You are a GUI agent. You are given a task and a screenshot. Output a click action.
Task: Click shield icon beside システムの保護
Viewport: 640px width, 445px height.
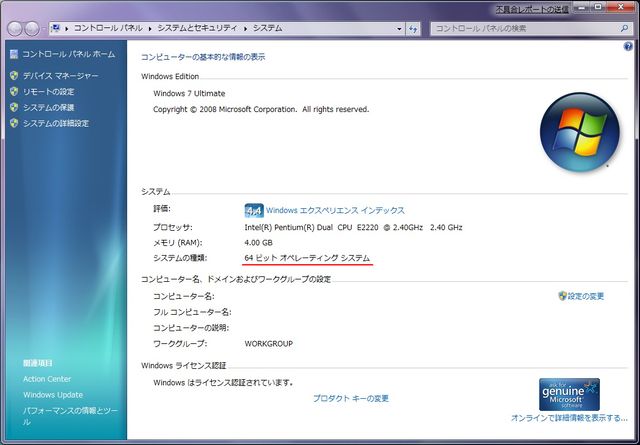point(14,107)
